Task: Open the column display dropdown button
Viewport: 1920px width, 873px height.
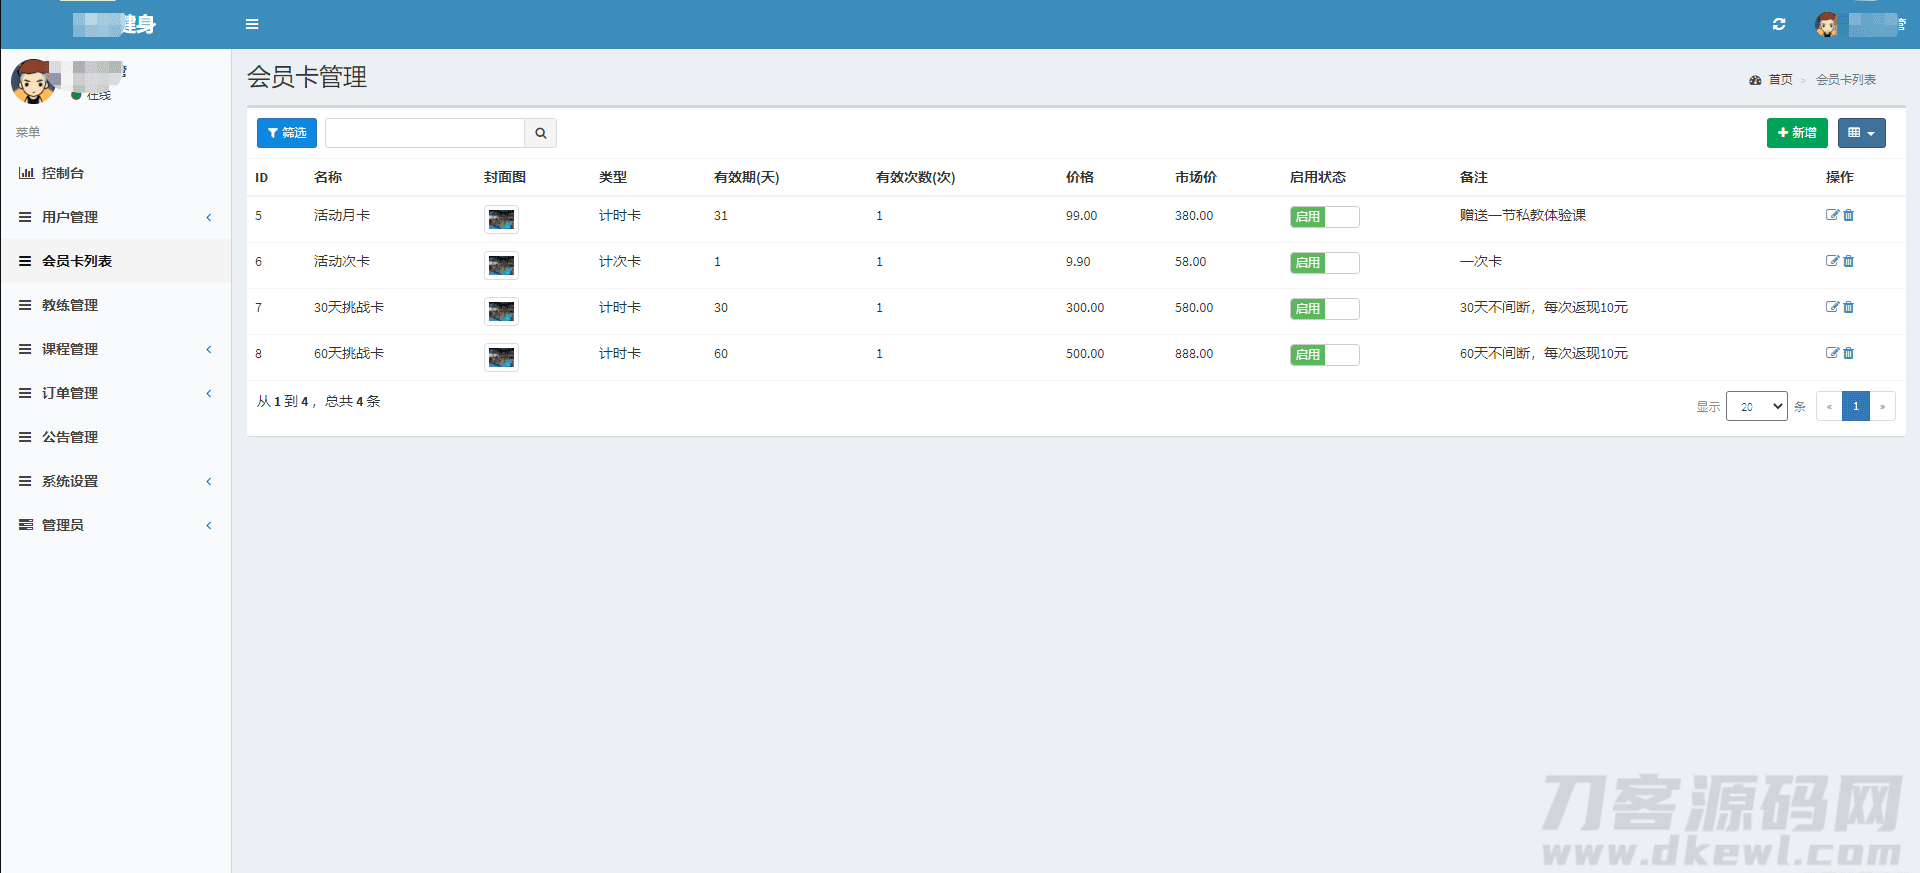Action: [x=1861, y=133]
